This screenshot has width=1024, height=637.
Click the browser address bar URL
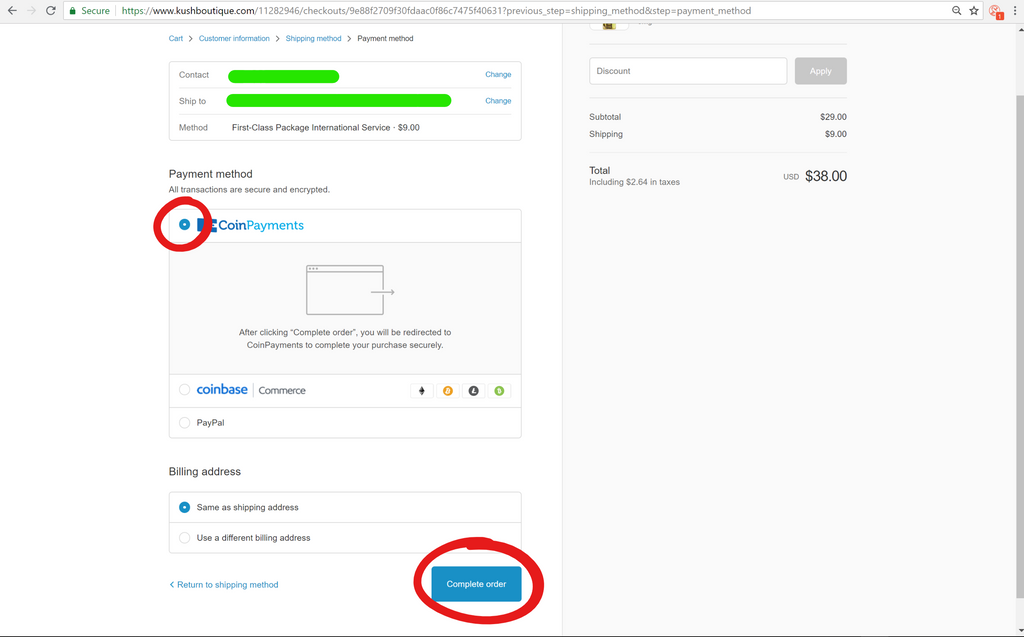pos(436,10)
